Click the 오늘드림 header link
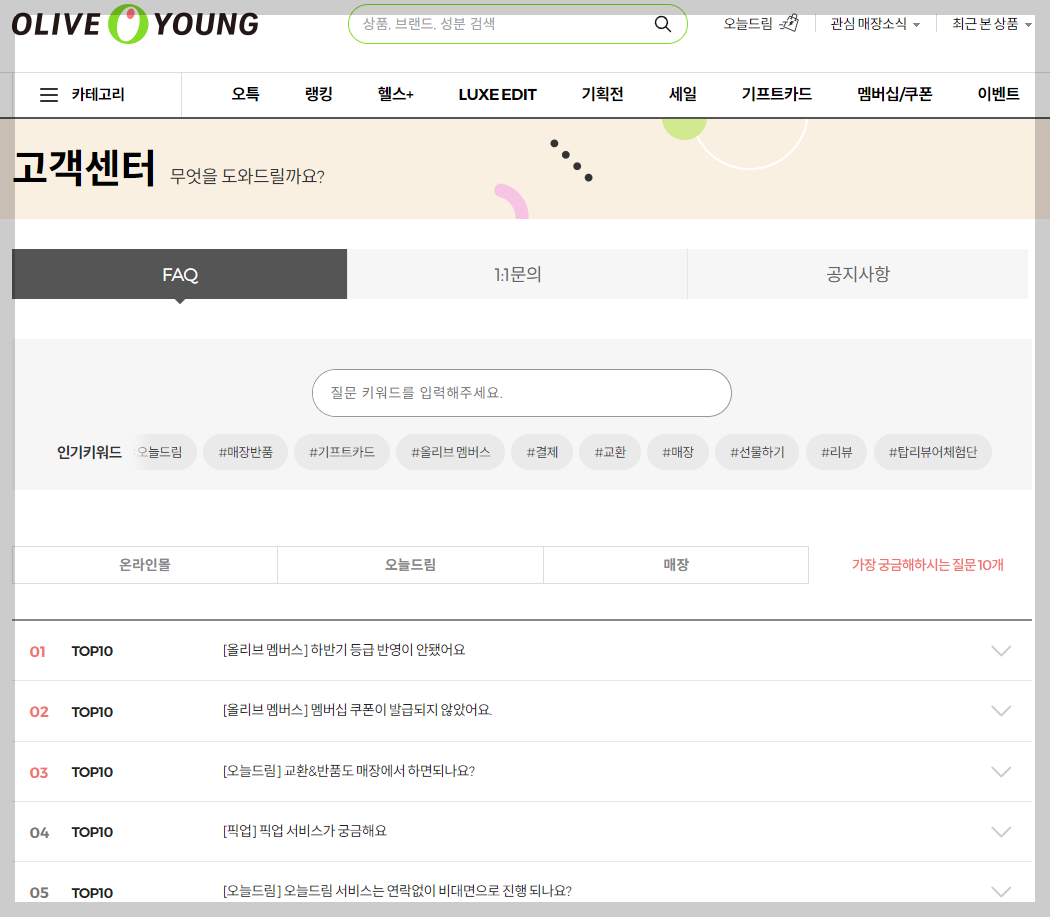Screen dimensions: 1050x917 [747, 24]
